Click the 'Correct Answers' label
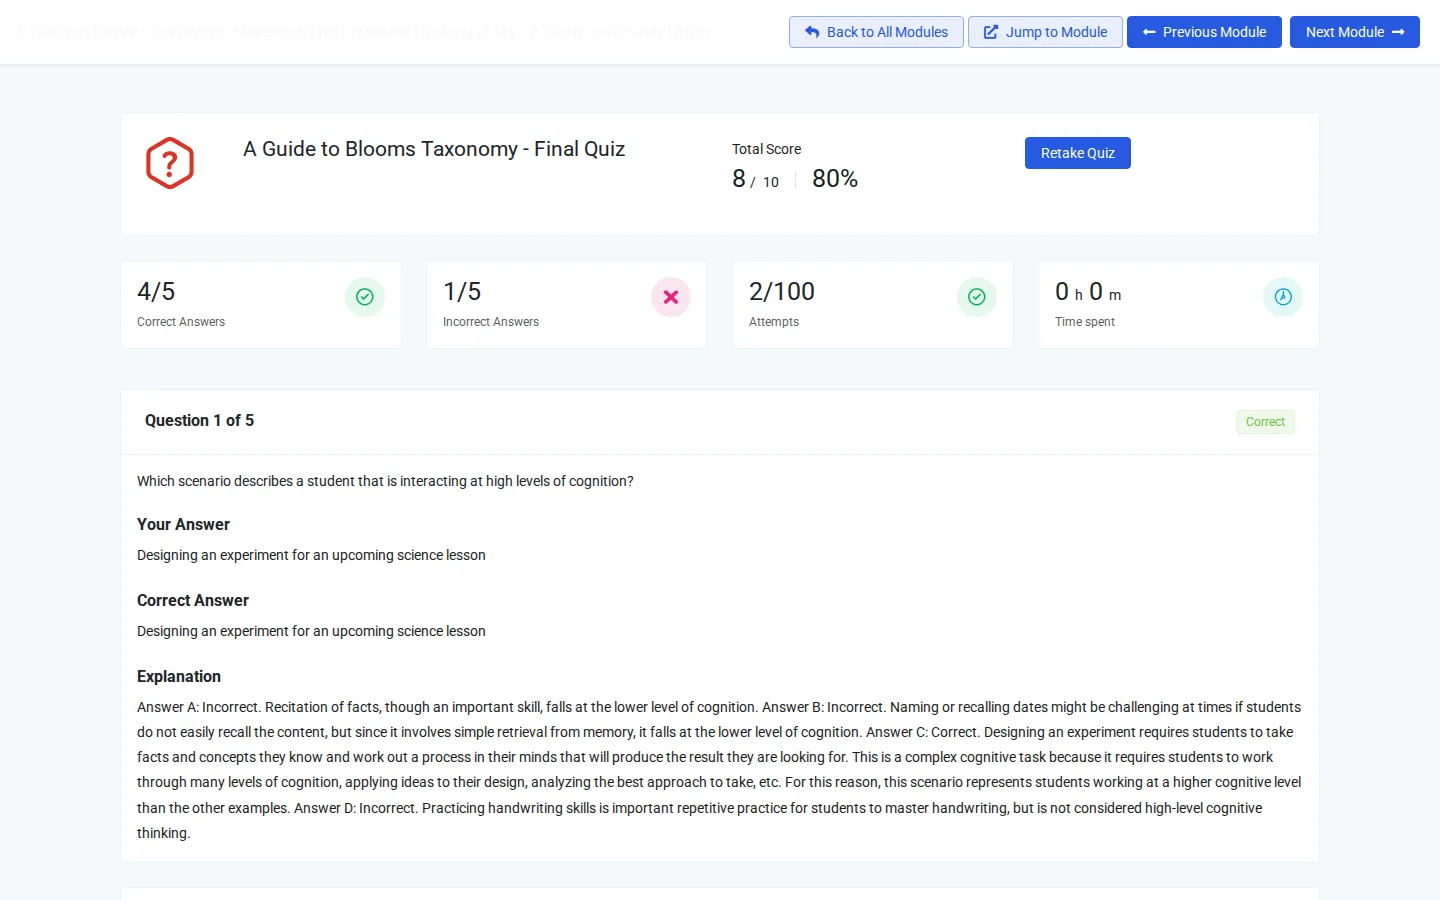 click(181, 322)
